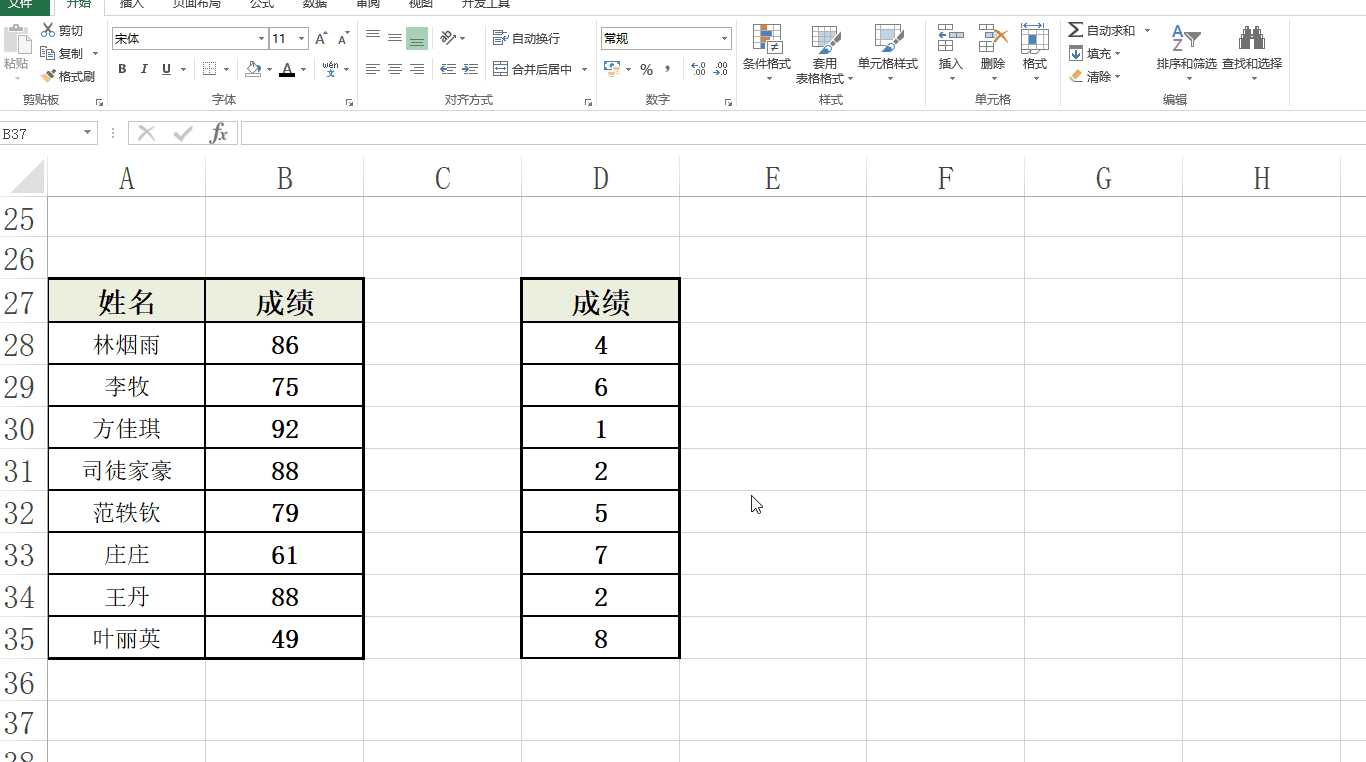Expand the Merge & Center (合并后居中) arrow
Image resolution: width=1366 pixels, height=762 pixels.
pyautogui.click(x=584, y=69)
